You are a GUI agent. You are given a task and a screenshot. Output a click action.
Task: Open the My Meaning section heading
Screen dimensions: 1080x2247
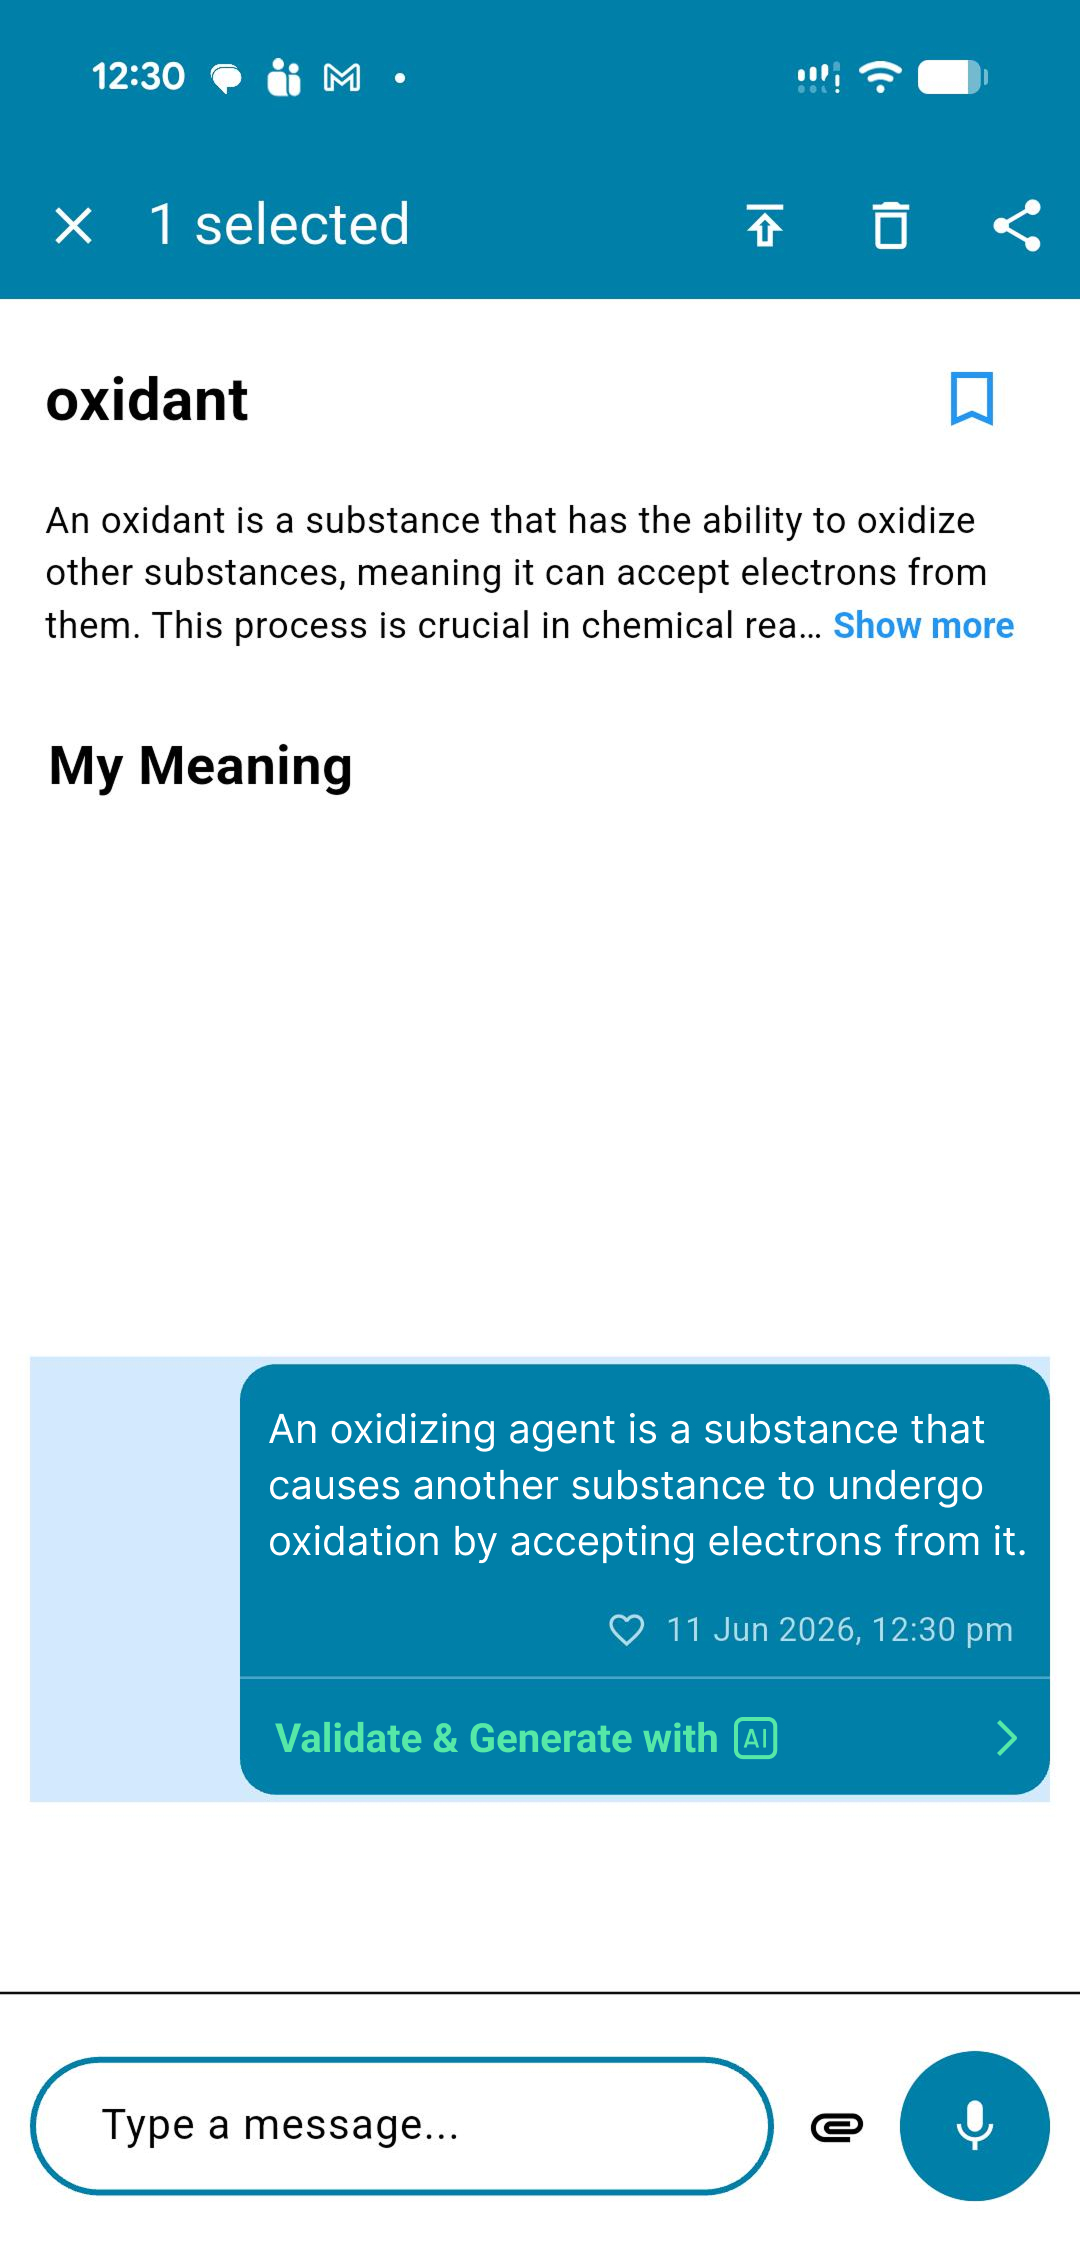tap(201, 766)
